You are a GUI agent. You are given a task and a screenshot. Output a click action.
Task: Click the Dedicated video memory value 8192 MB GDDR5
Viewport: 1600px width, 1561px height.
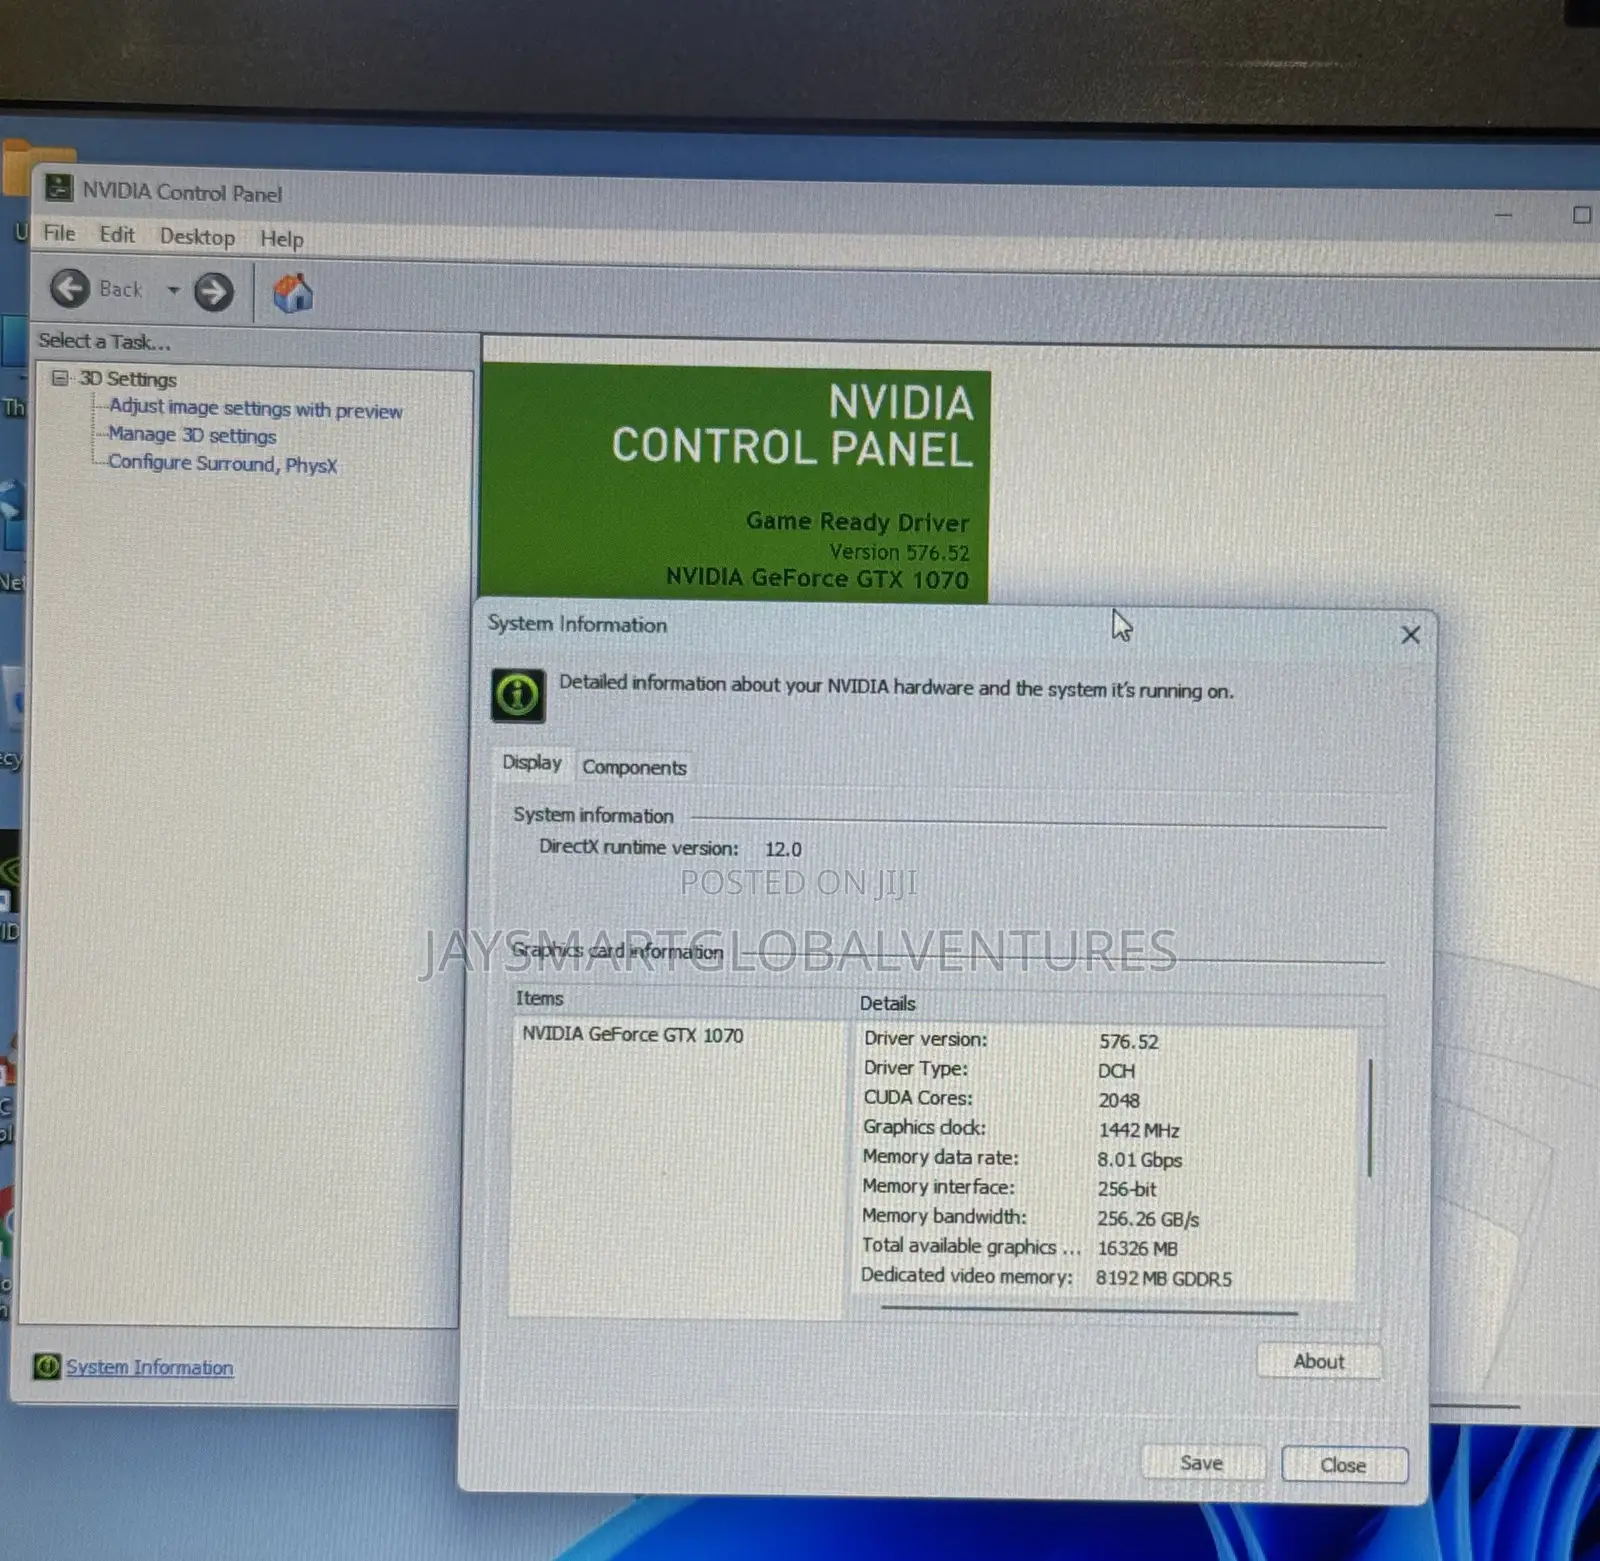click(x=1164, y=1278)
